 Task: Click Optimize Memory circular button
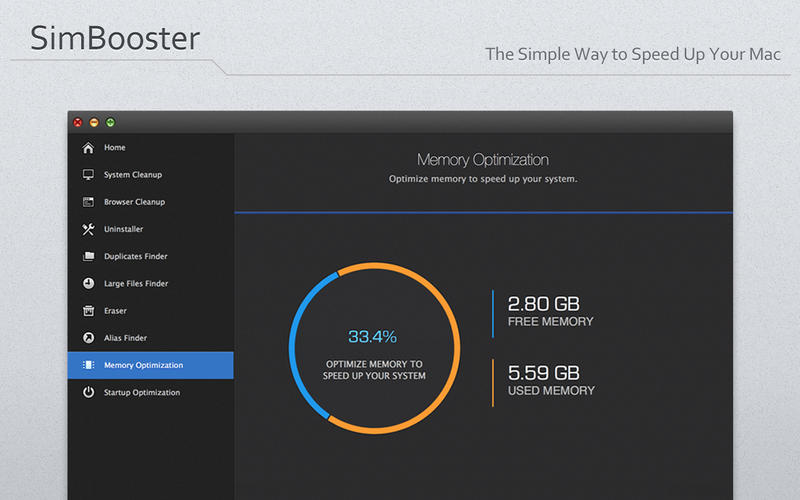click(x=374, y=370)
